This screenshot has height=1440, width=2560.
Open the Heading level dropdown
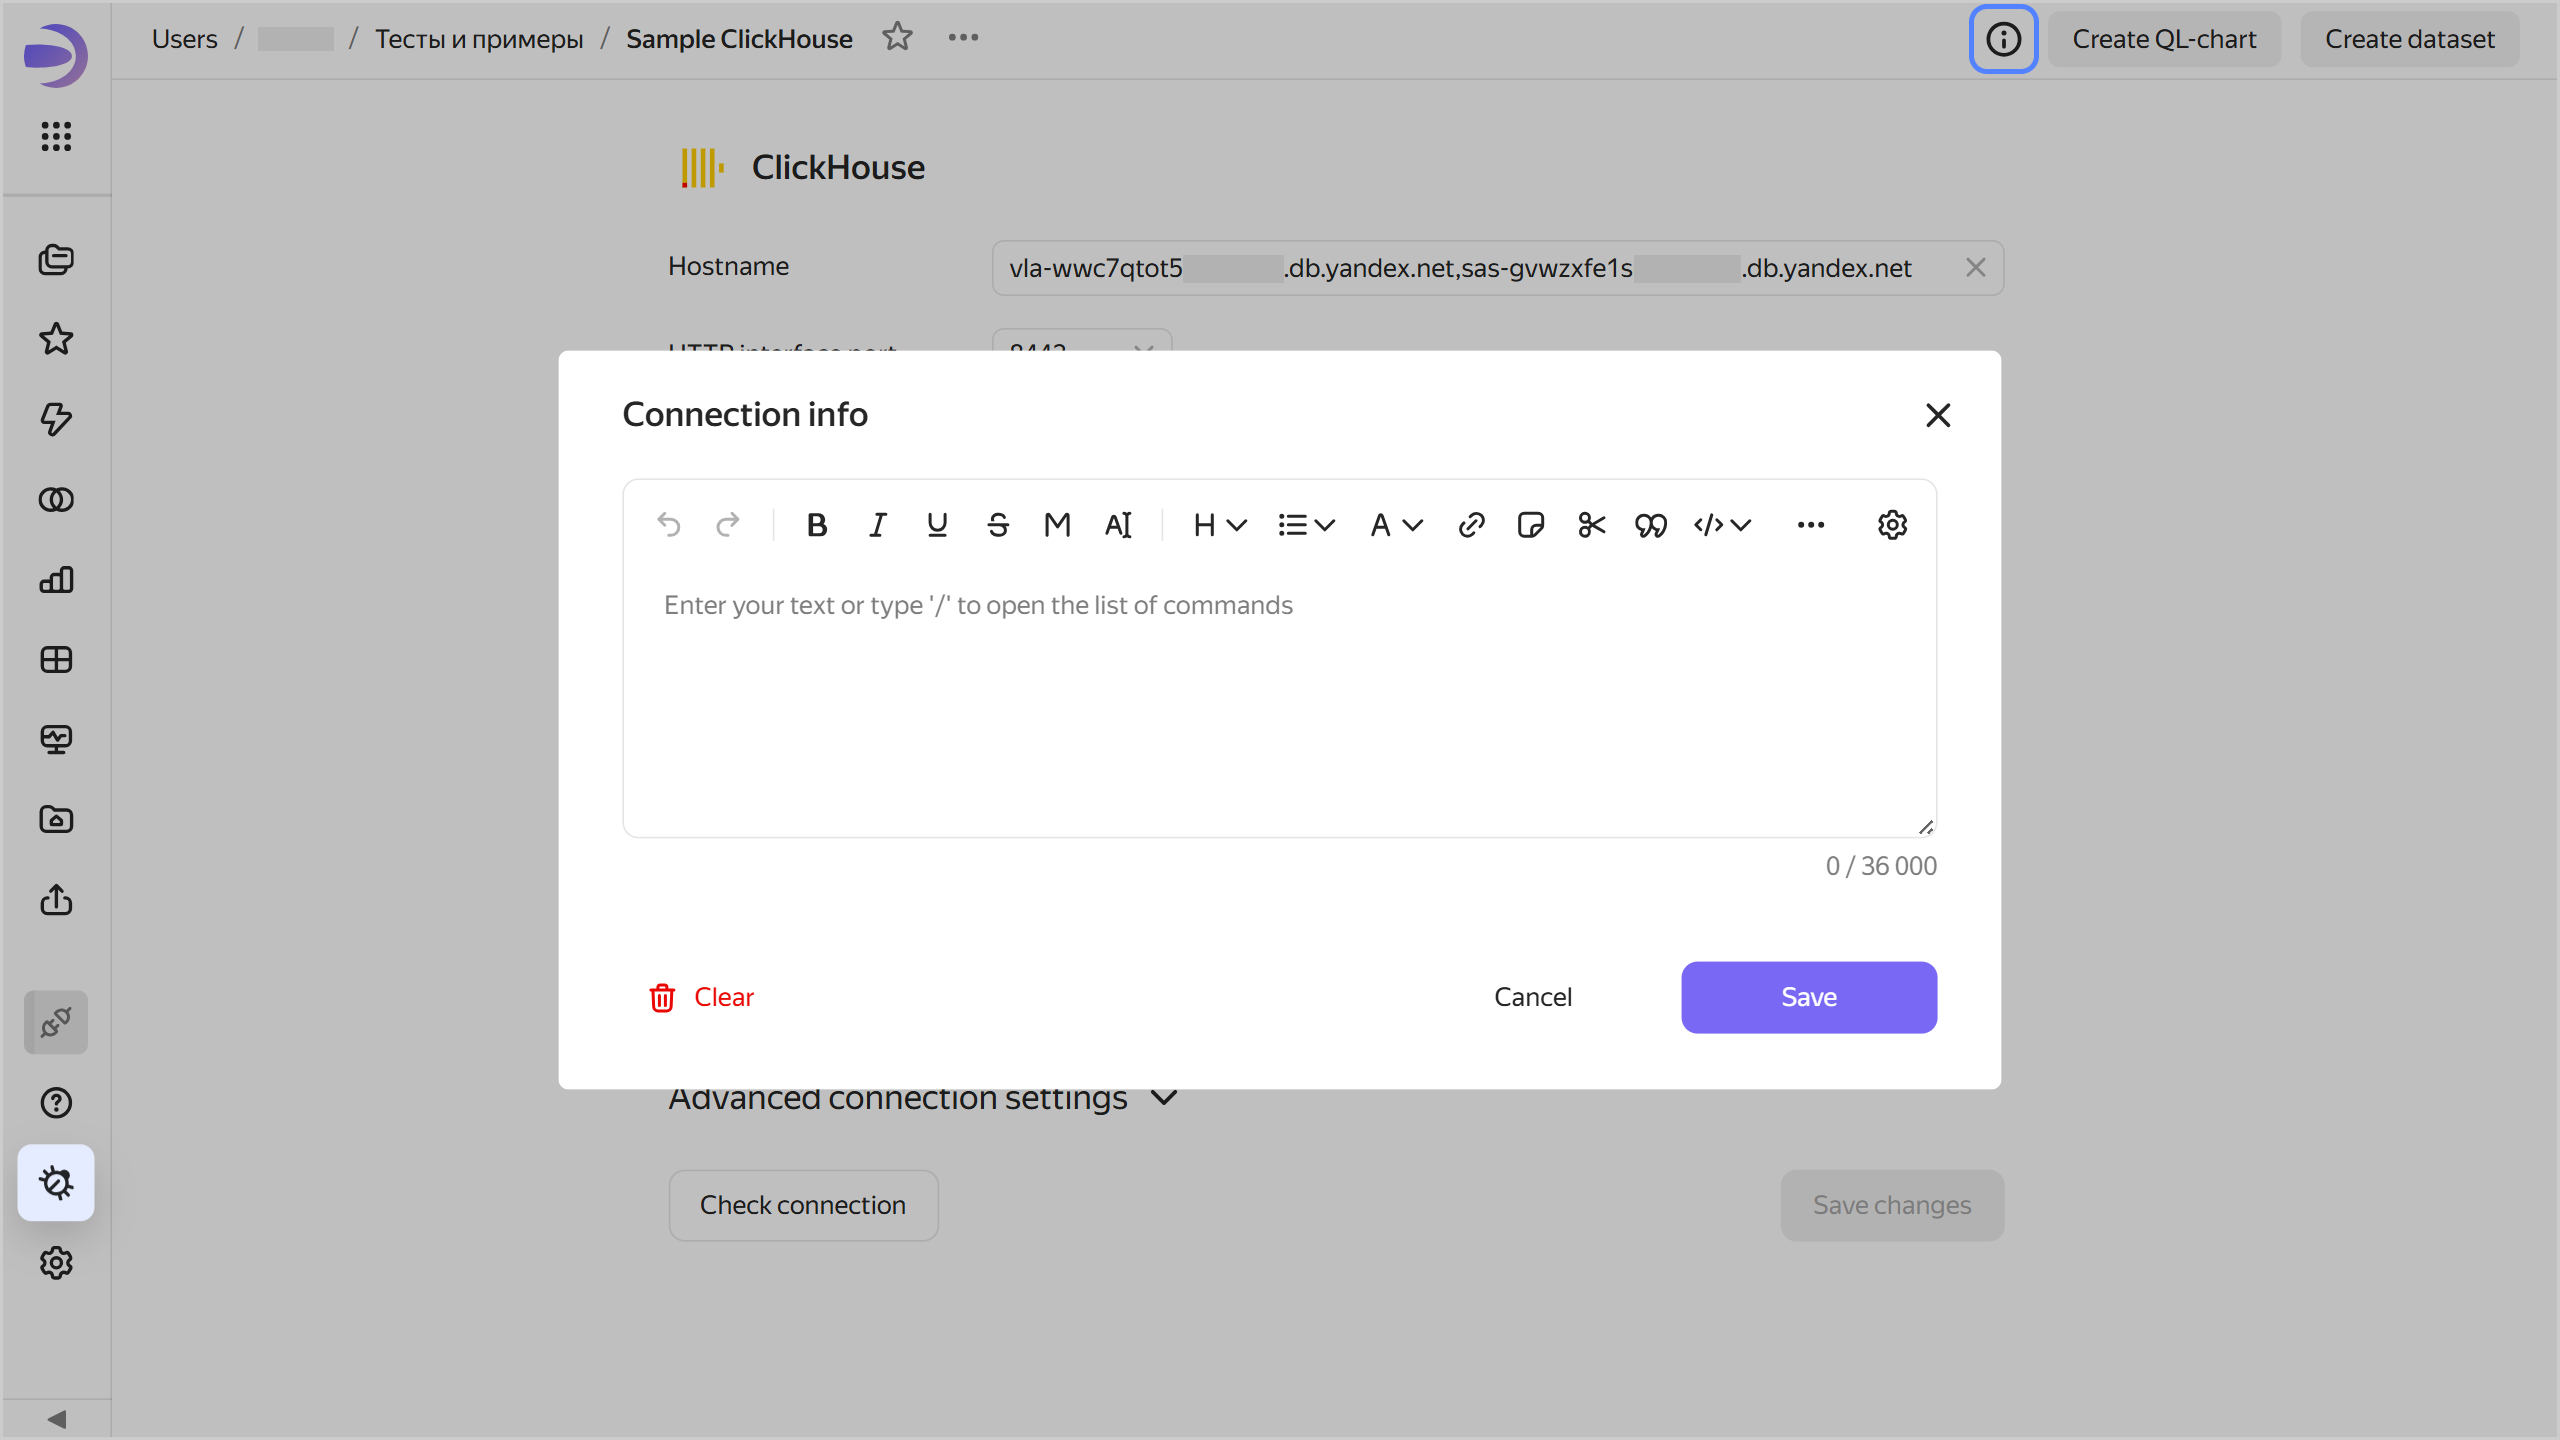(1219, 525)
